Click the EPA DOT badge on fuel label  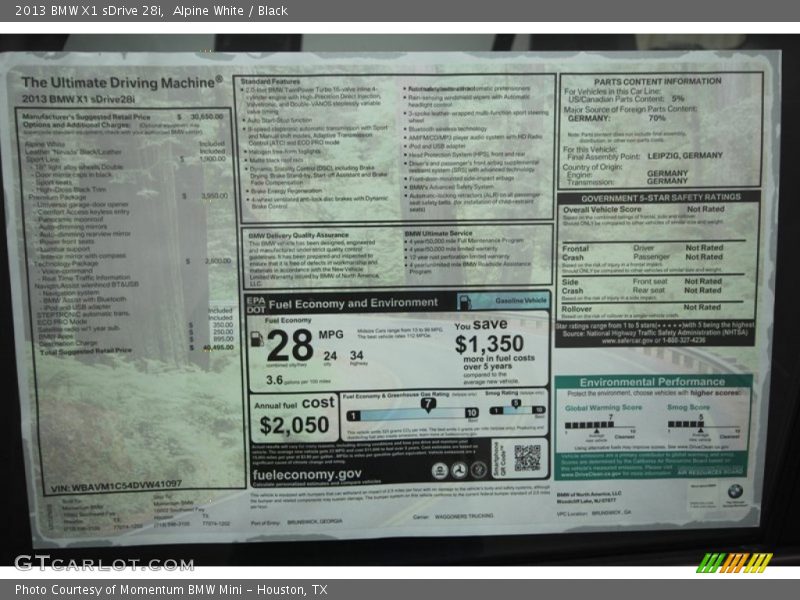click(x=256, y=305)
